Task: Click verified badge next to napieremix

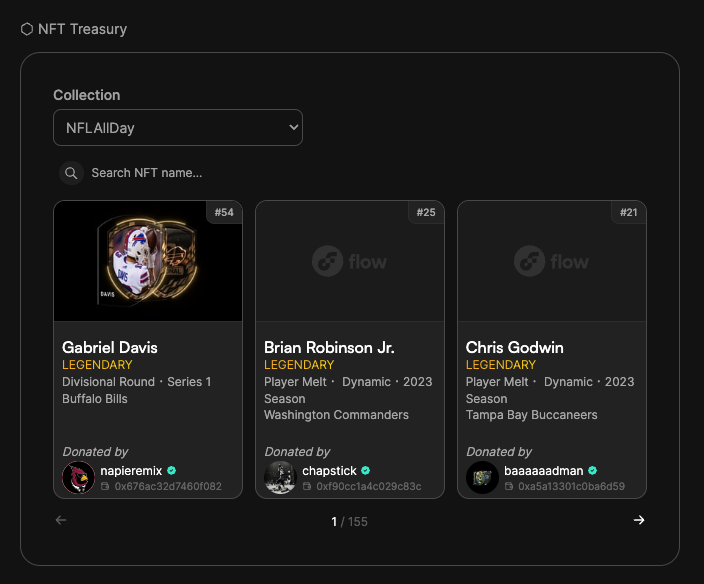Action: pos(172,470)
